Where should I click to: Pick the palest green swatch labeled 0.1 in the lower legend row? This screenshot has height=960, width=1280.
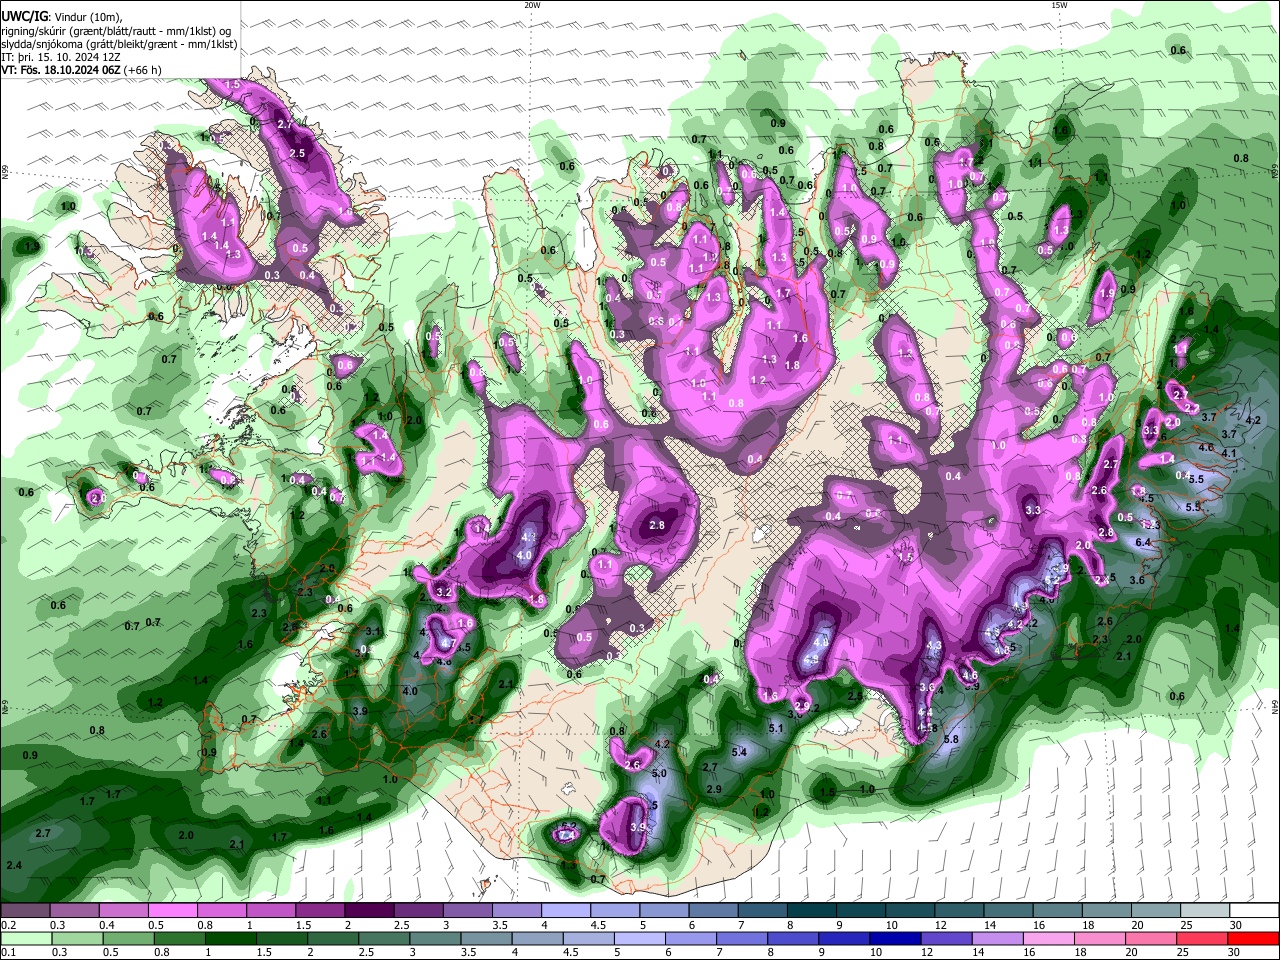[26, 938]
